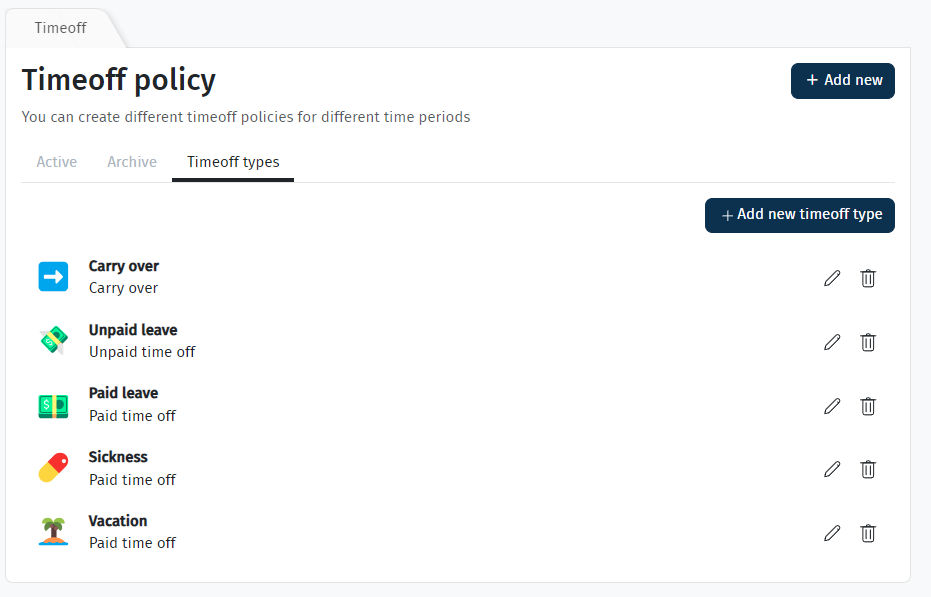The height and width of the screenshot is (597, 931).
Task: Click the Sickness pill icon
Action: point(53,468)
